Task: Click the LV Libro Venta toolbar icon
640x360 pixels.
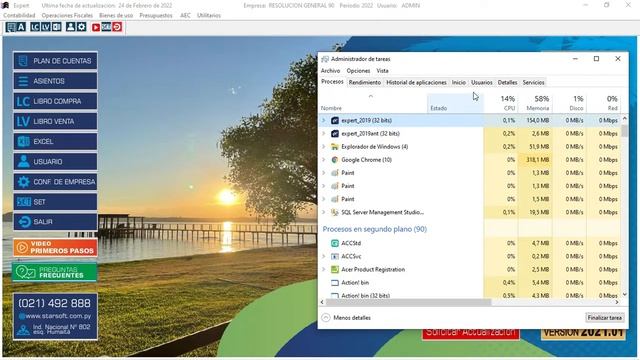Action: (x=46, y=27)
